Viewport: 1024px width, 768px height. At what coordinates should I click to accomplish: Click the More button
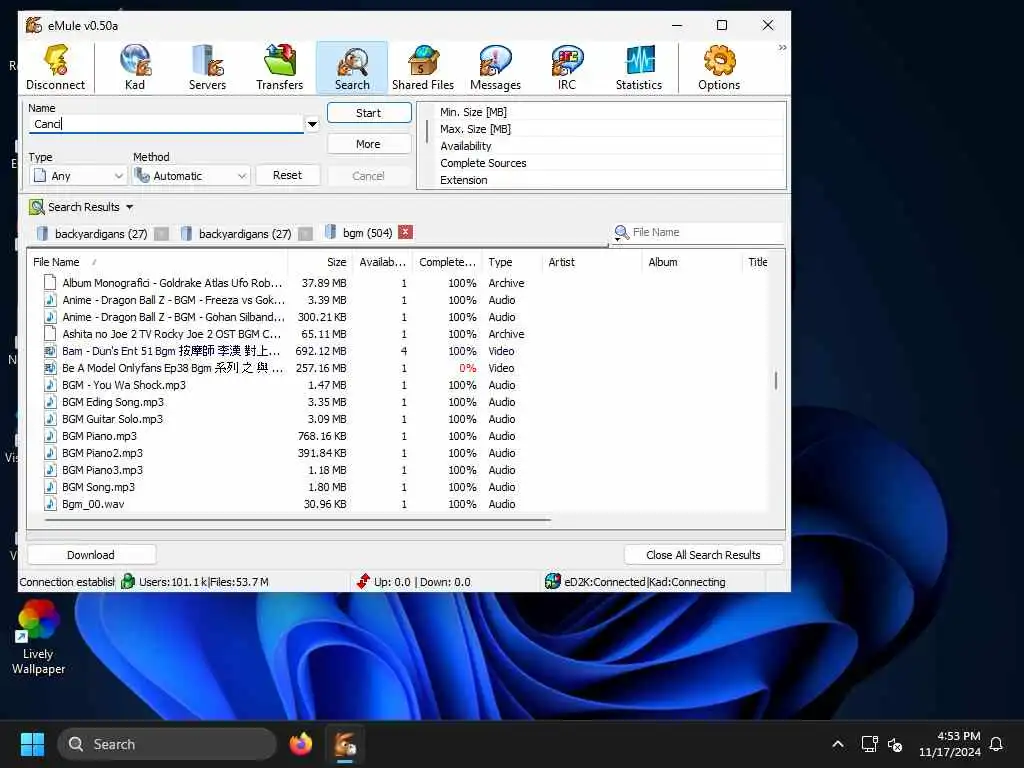(x=369, y=144)
